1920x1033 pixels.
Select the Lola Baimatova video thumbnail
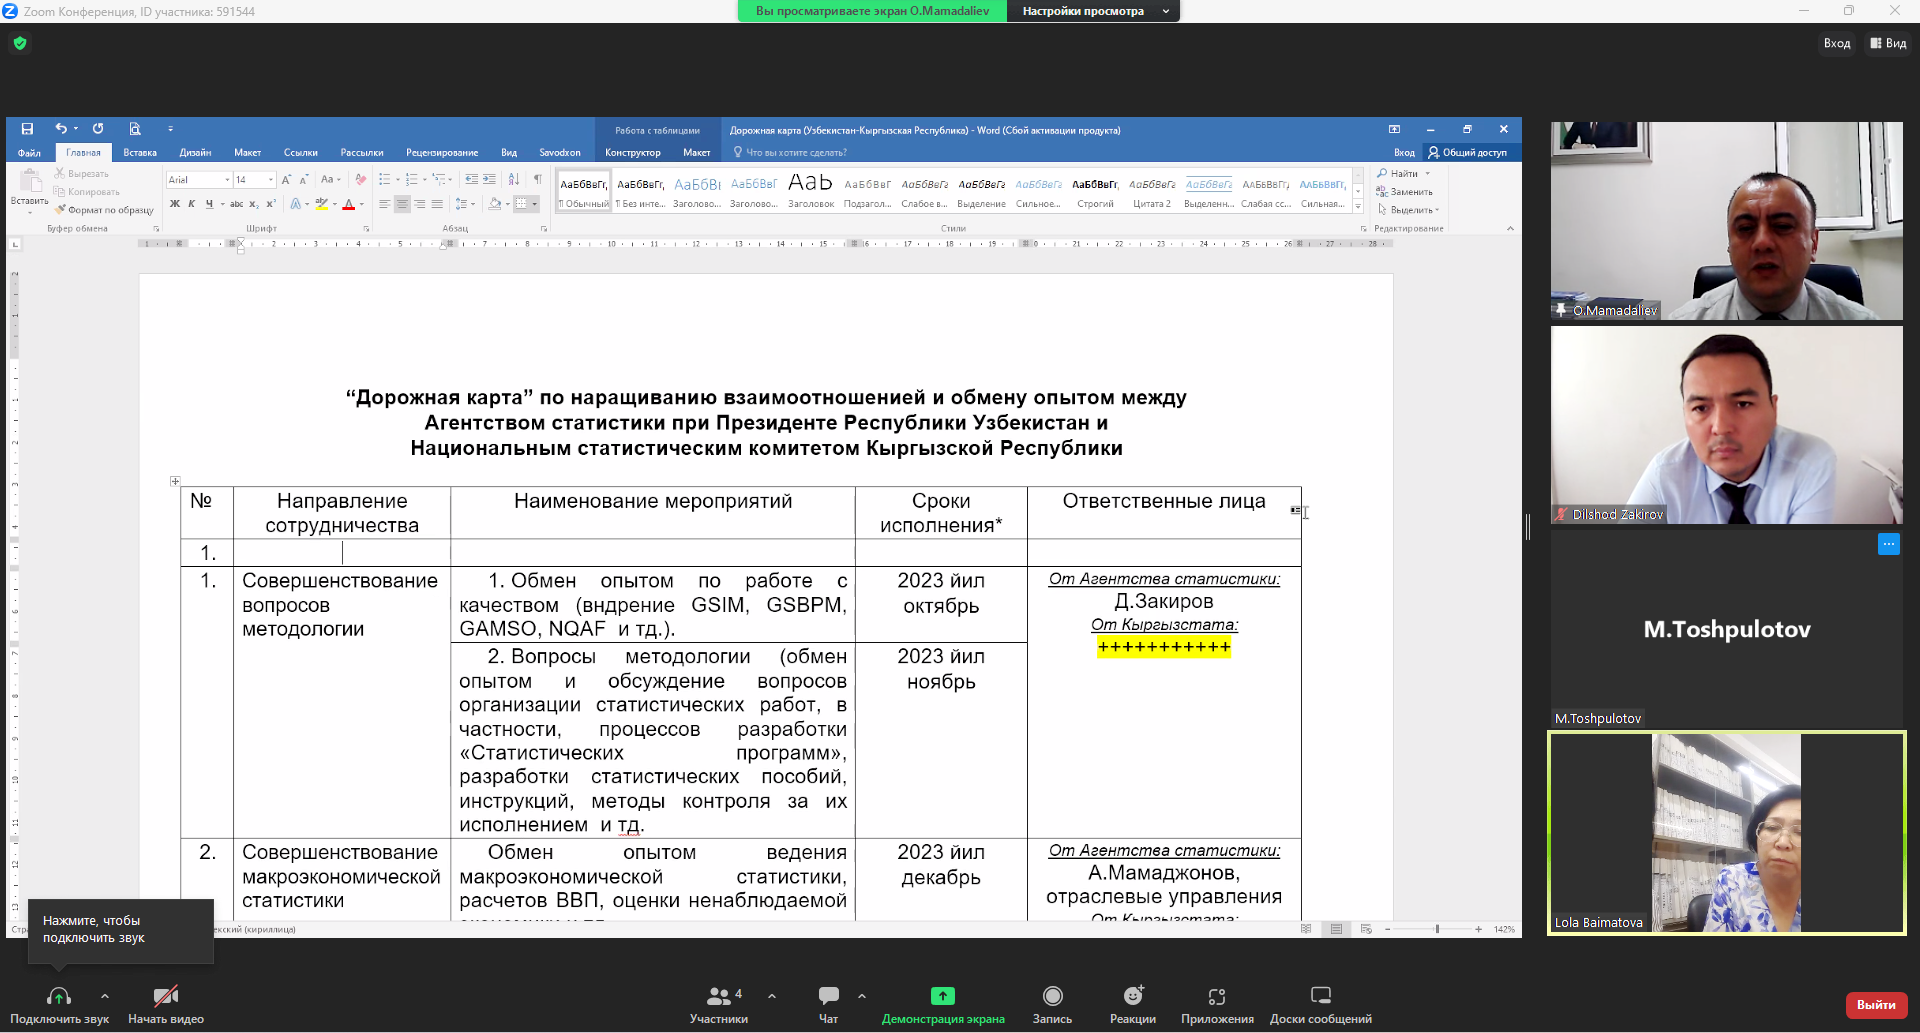(1726, 833)
